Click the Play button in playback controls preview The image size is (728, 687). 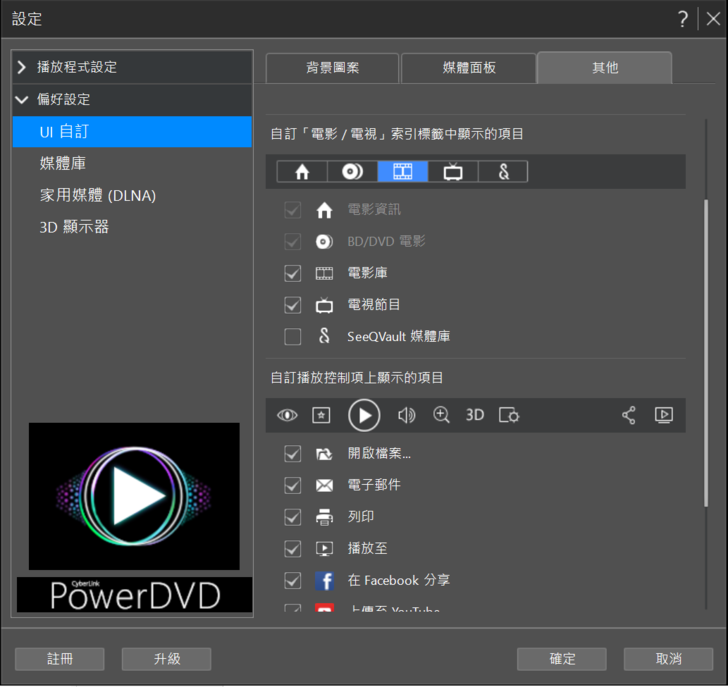pyautogui.click(x=364, y=415)
